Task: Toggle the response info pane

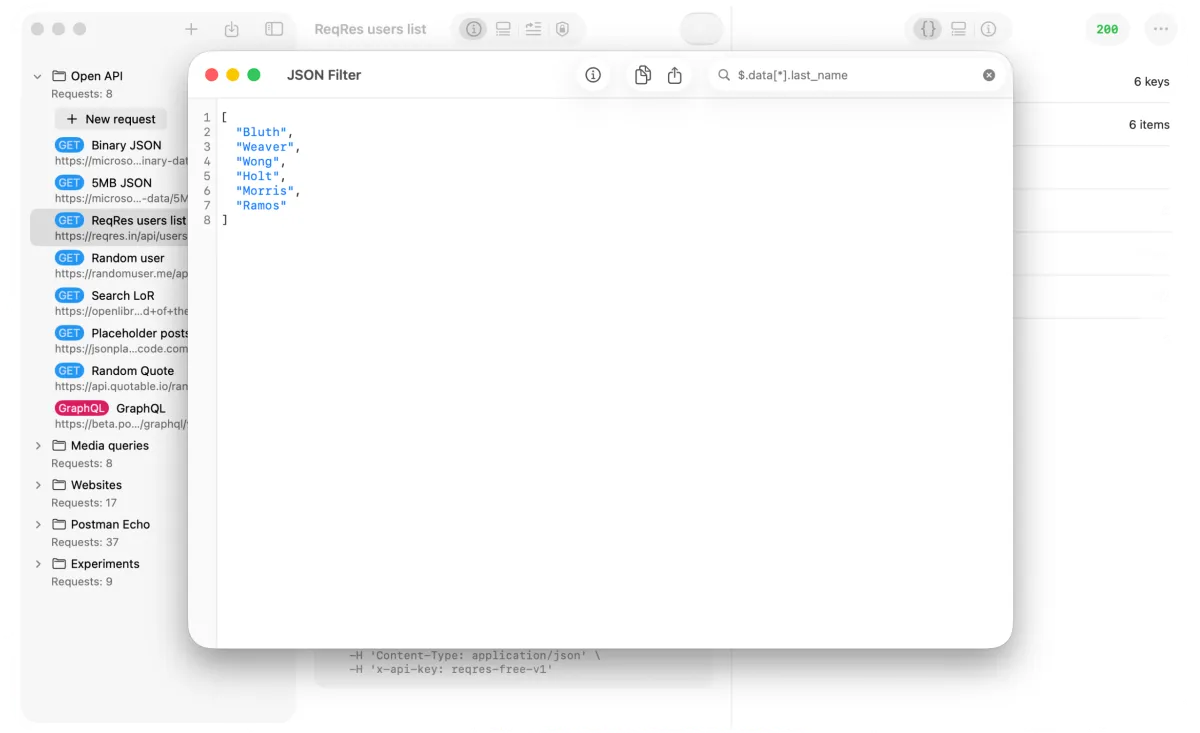Action: coord(988,29)
